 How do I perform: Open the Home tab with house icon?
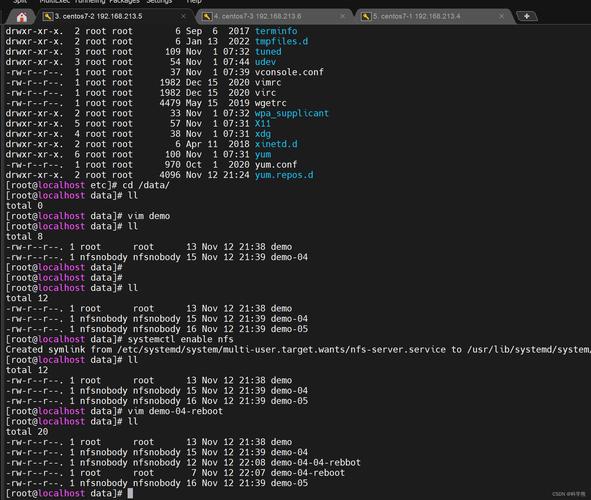click(x=21, y=17)
